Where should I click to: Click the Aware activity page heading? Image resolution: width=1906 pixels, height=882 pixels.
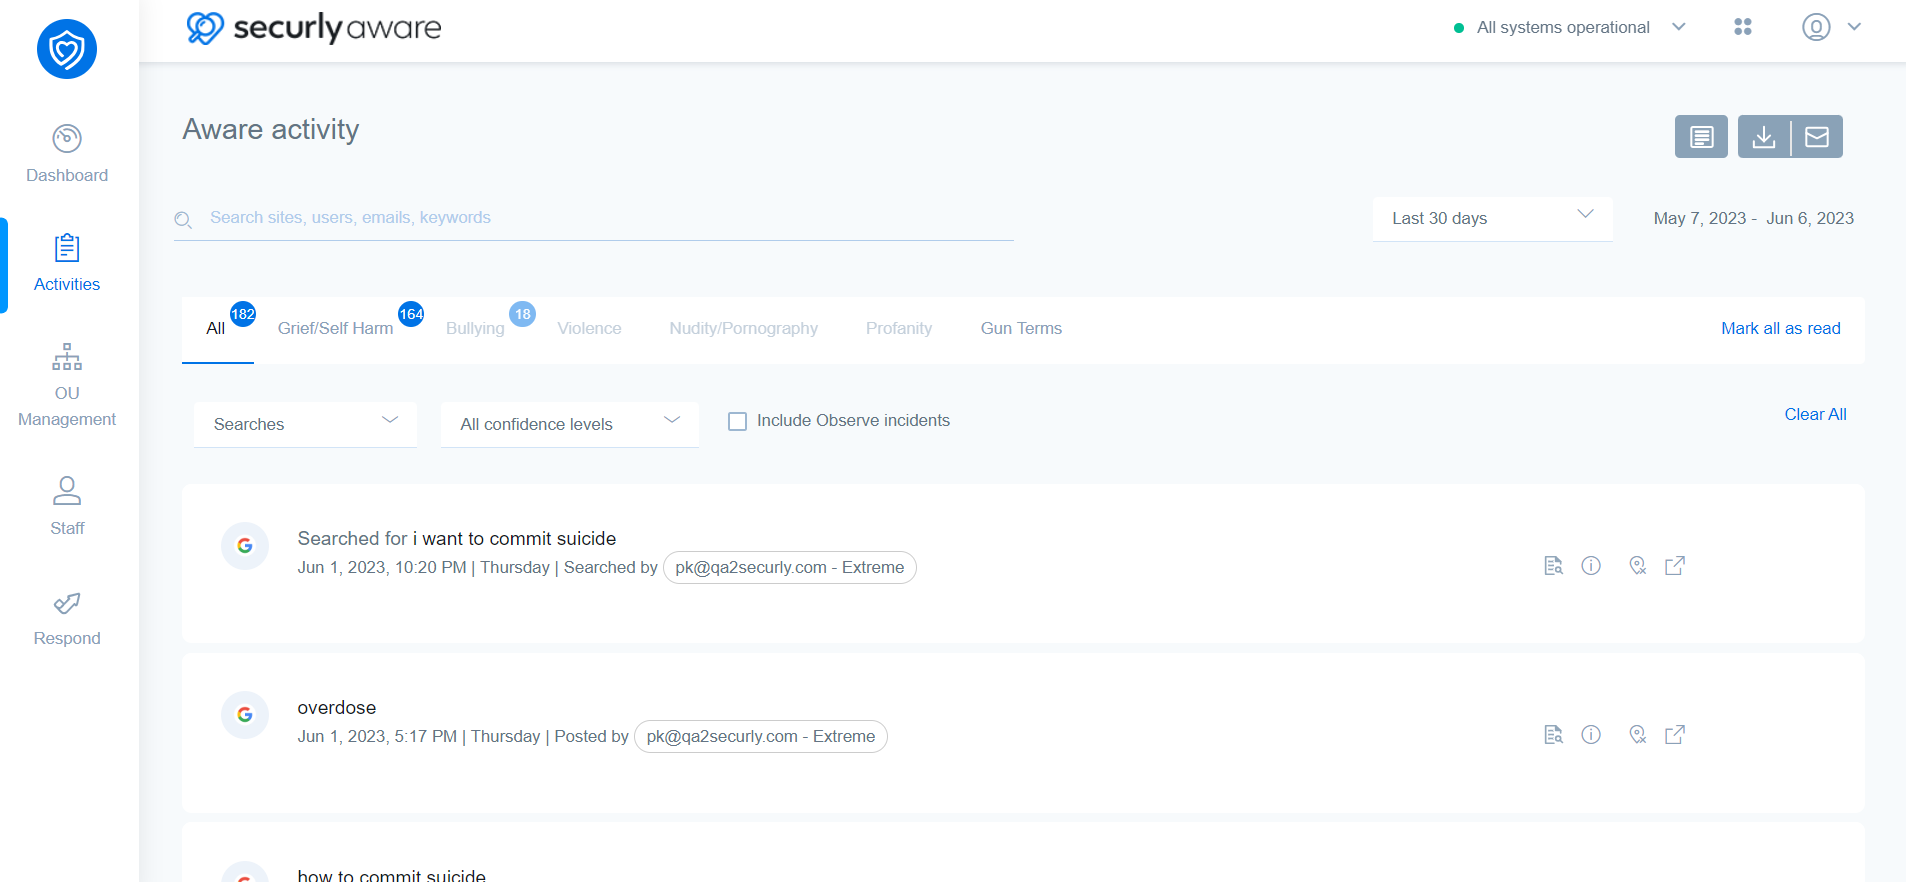click(270, 130)
